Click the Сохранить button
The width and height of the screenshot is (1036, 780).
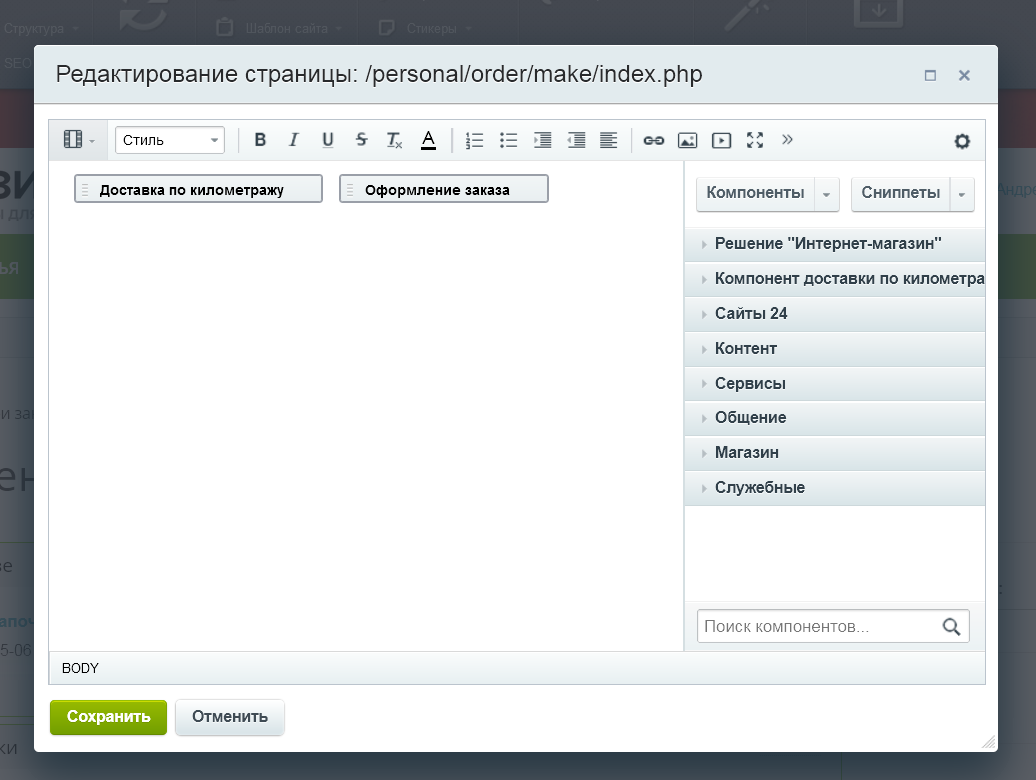tap(108, 717)
